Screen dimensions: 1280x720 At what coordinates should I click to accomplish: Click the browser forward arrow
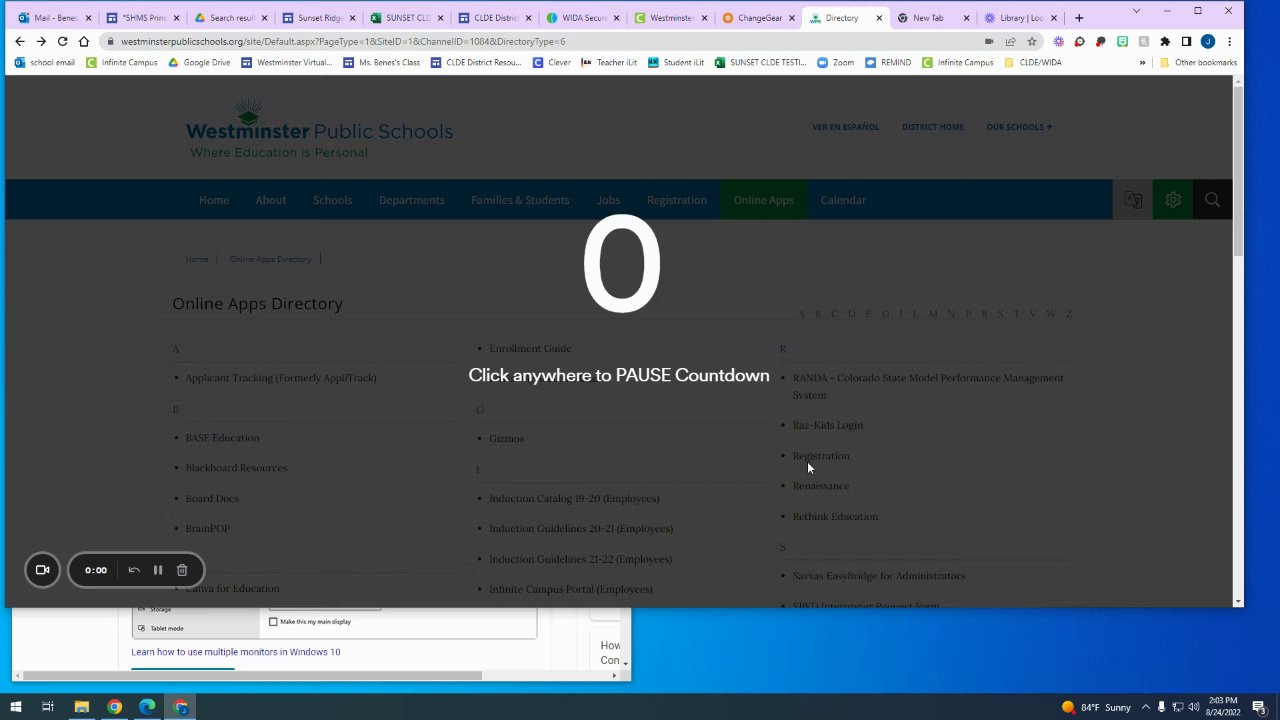pyautogui.click(x=41, y=41)
